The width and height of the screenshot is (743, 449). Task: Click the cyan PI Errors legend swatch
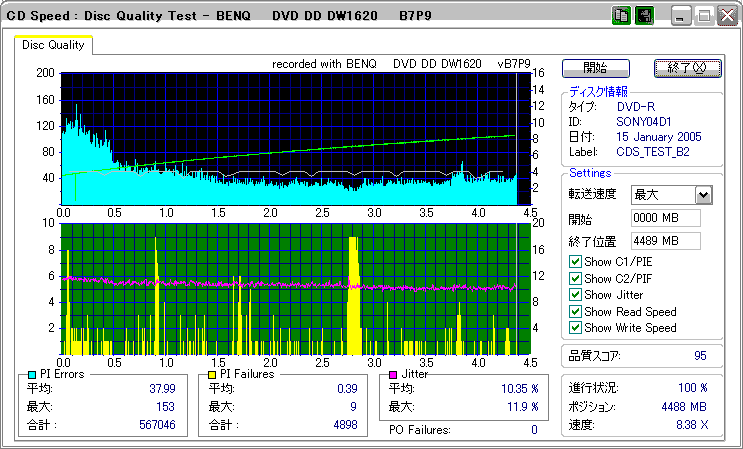coord(32,375)
